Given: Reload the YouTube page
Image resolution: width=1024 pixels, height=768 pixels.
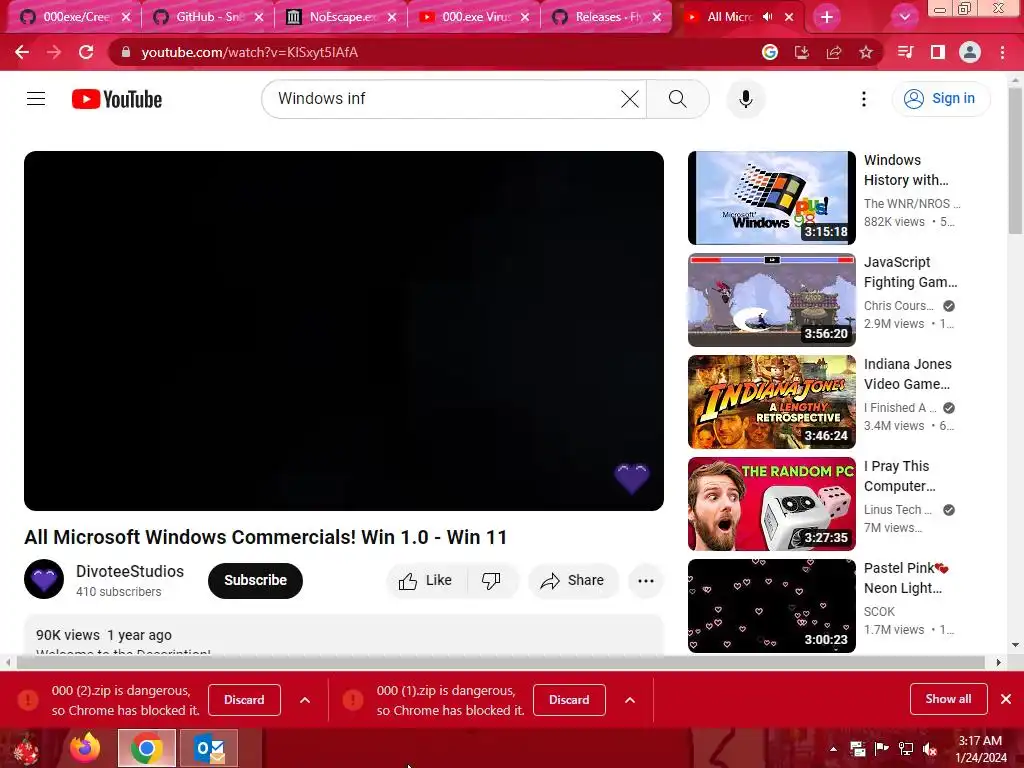Looking at the screenshot, I should click(86, 52).
